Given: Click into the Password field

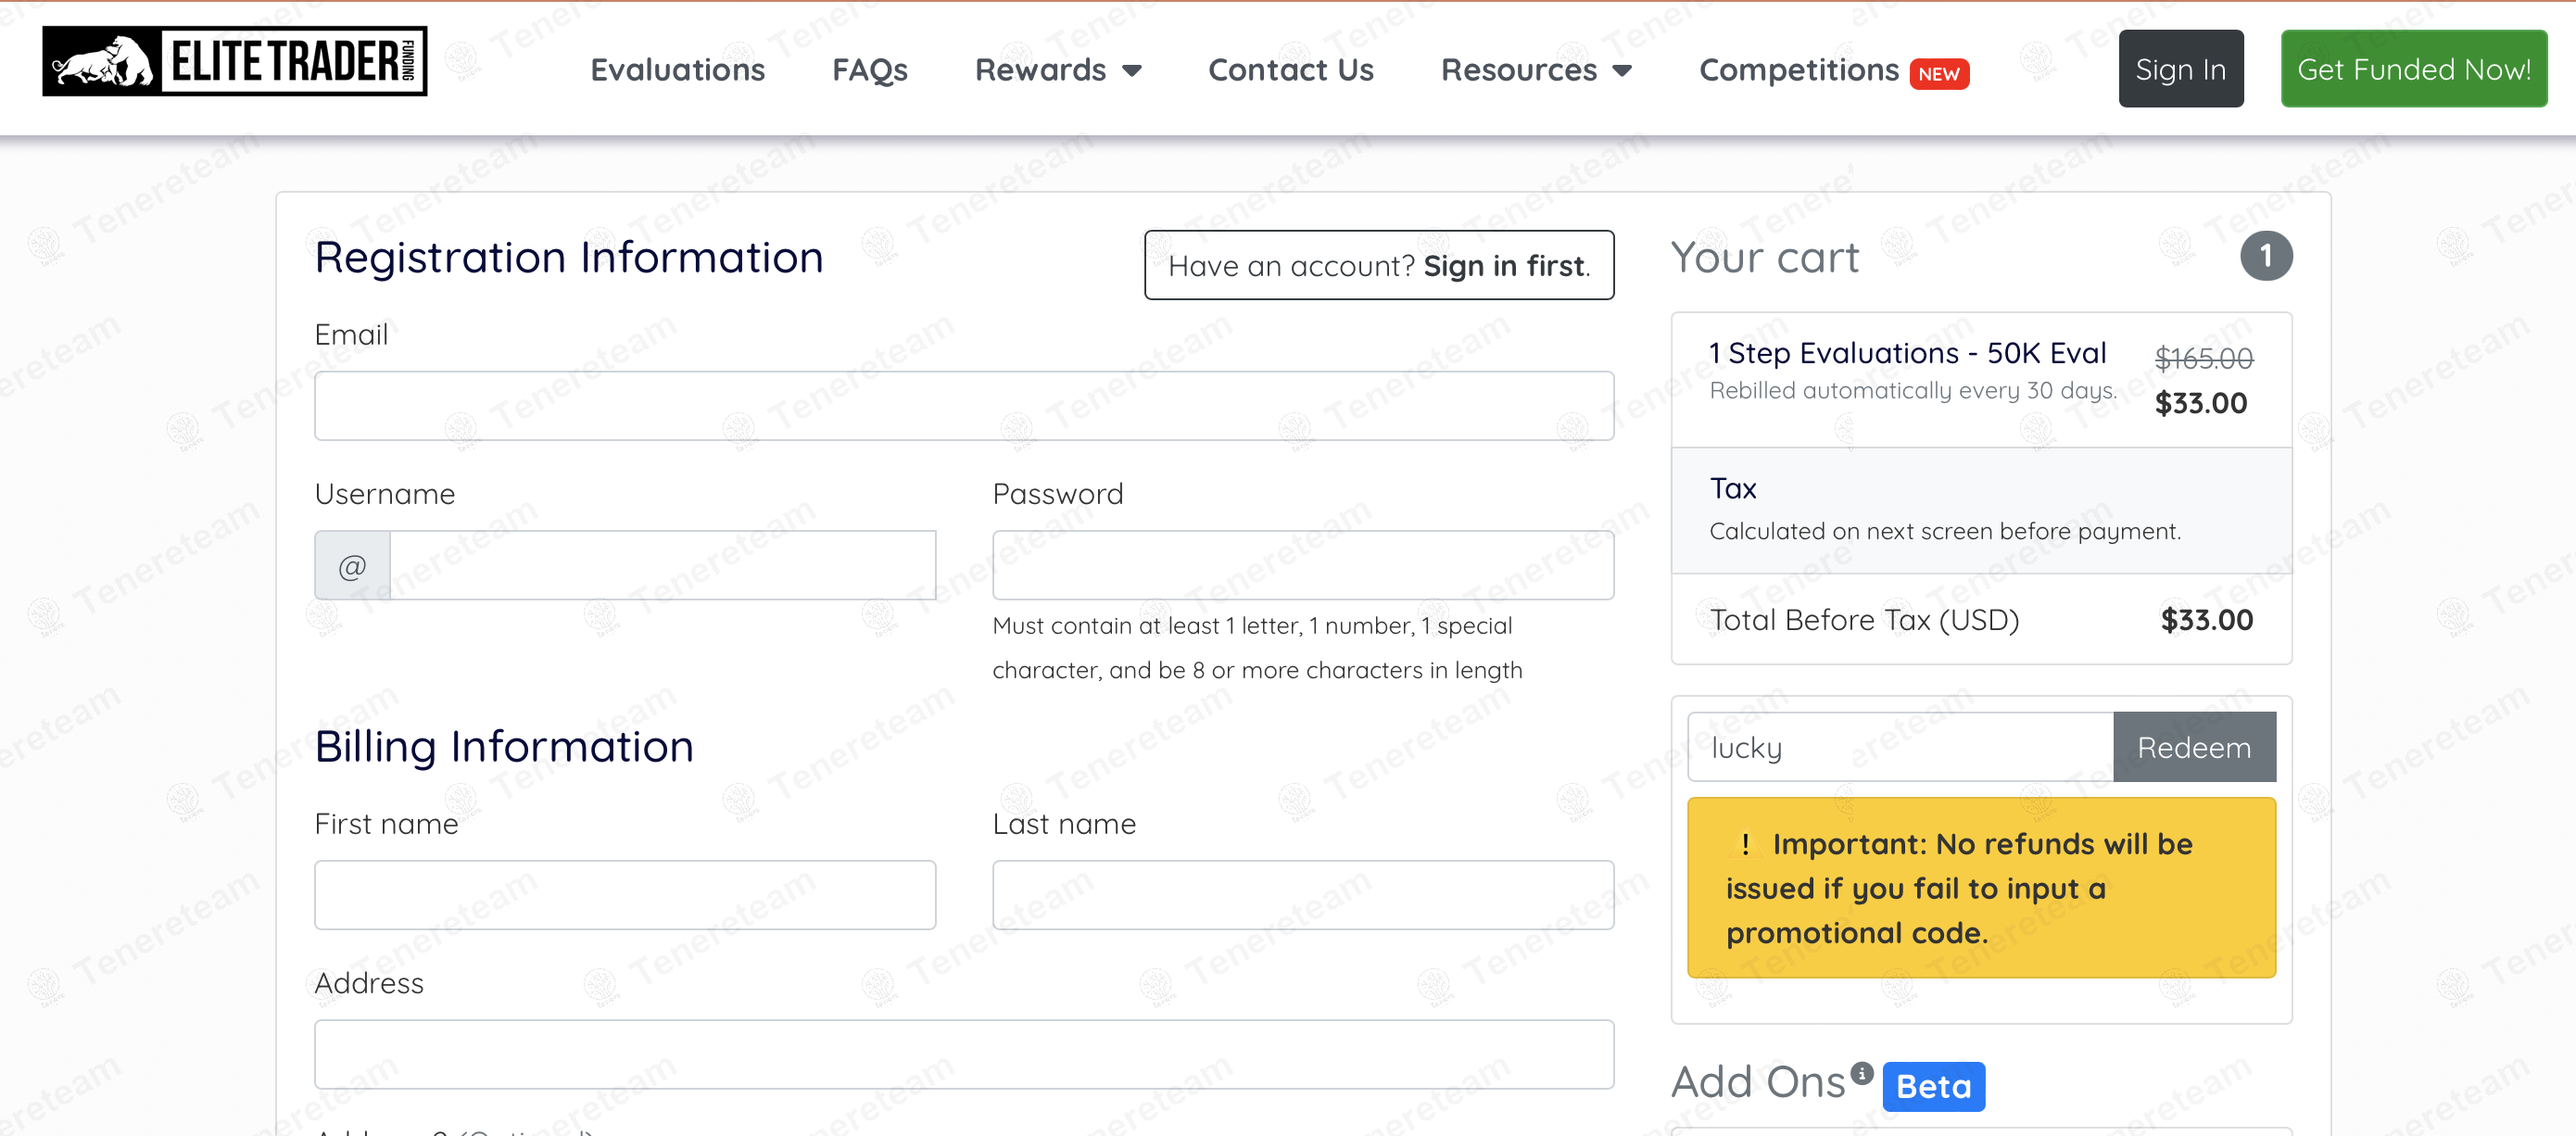Looking at the screenshot, I should pyautogui.click(x=1302, y=566).
